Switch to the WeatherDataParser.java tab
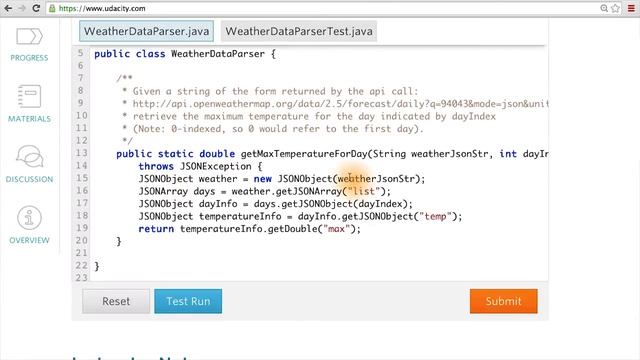 point(147,31)
